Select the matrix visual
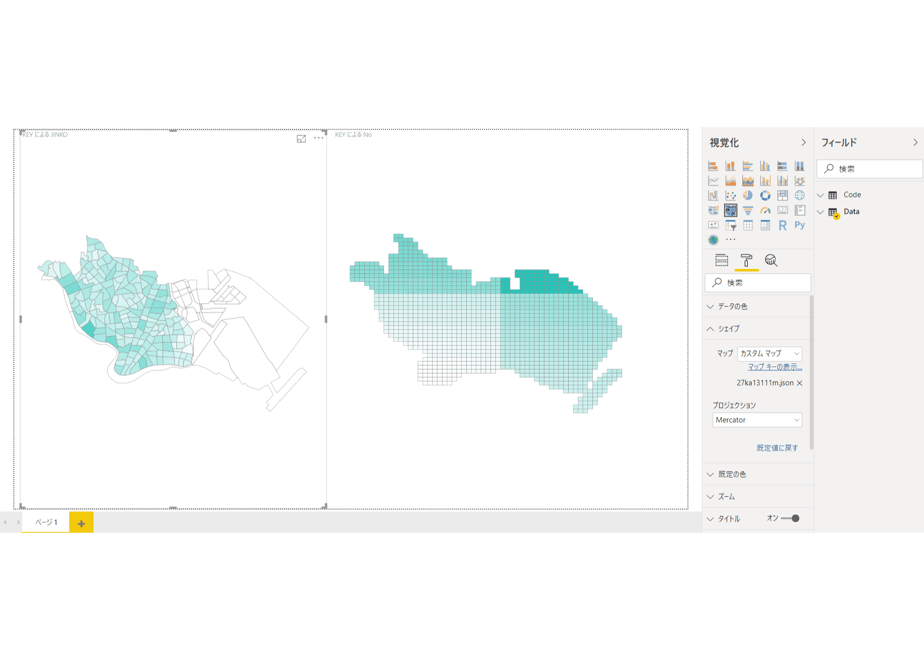The width and height of the screenshot is (924, 660). [x=765, y=225]
